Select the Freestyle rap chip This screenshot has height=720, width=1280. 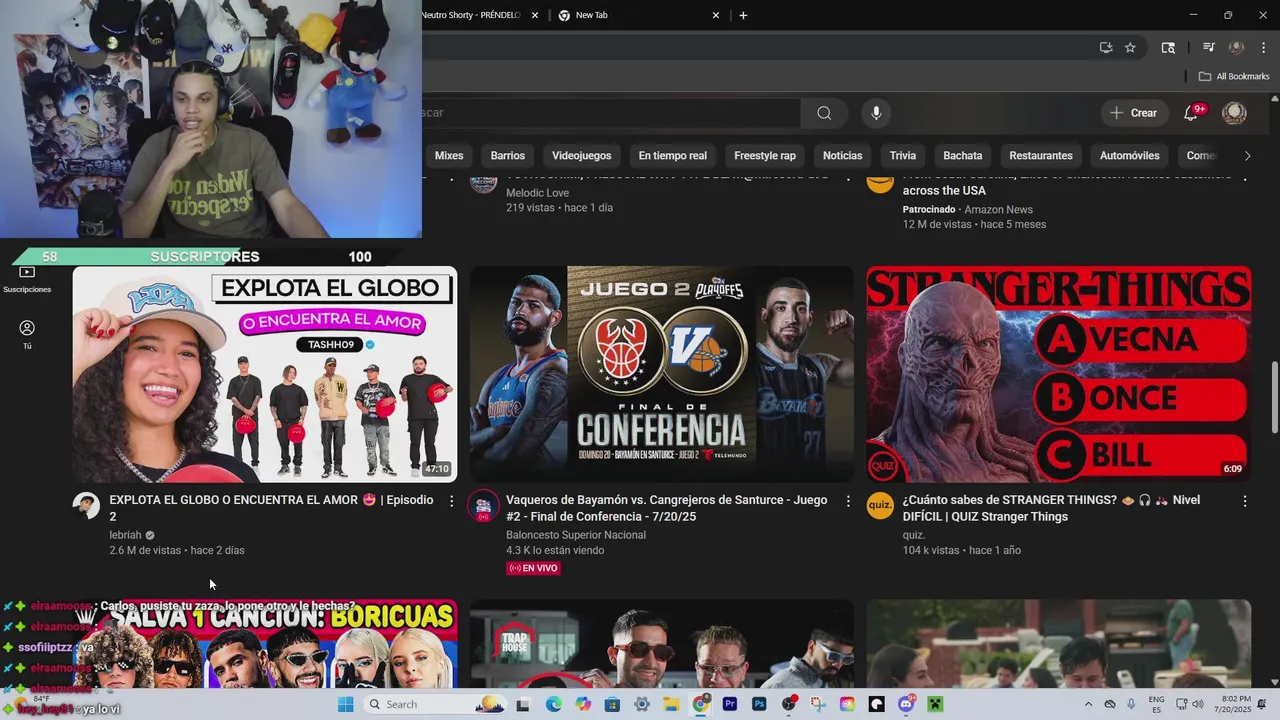[765, 155]
